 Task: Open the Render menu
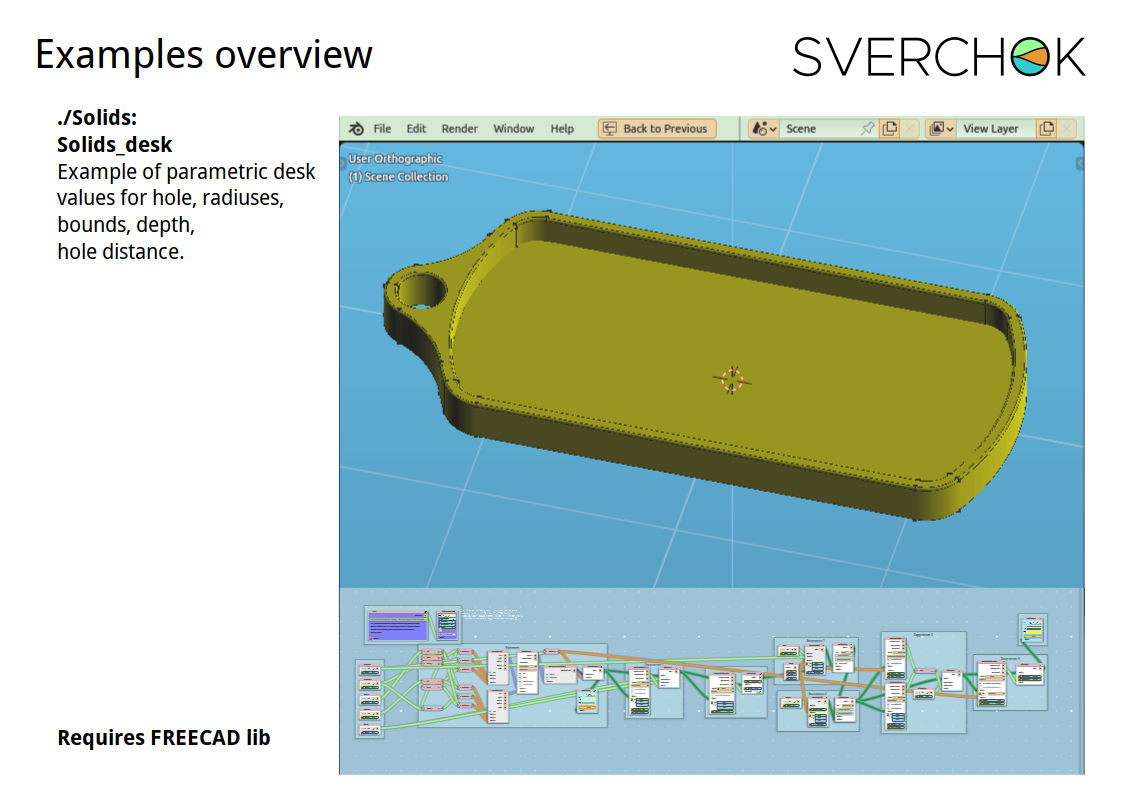pyautogui.click(x=459, y=129)
